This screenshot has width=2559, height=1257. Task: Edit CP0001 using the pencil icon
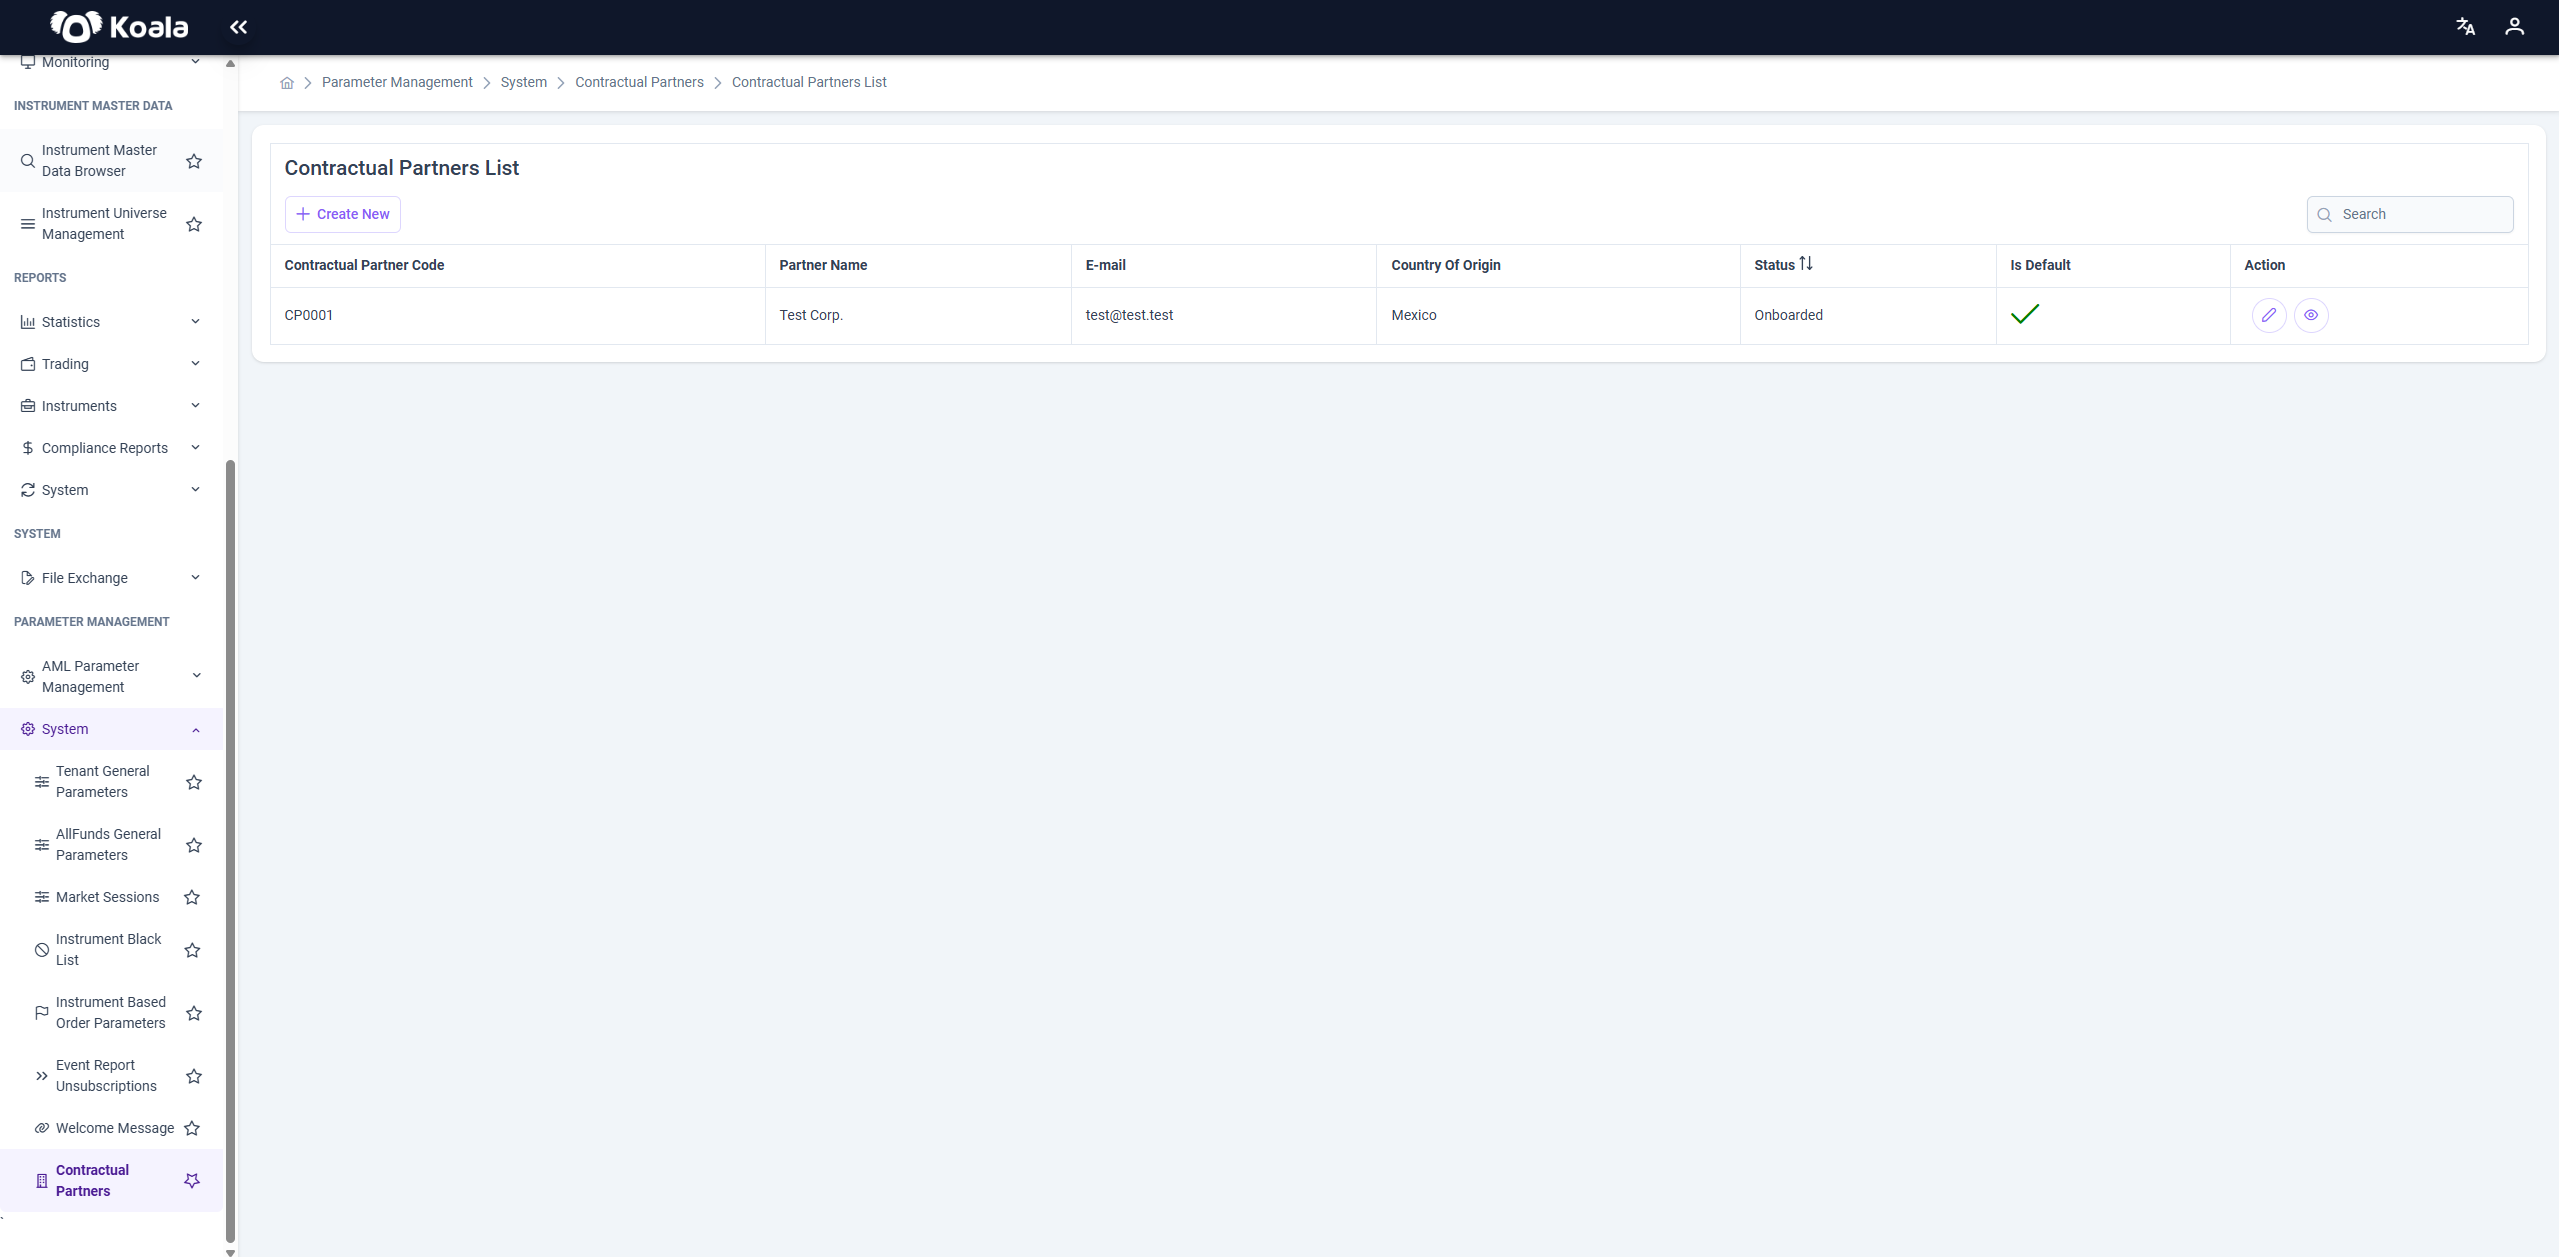pyautogui.click(x=2269, y=315)
